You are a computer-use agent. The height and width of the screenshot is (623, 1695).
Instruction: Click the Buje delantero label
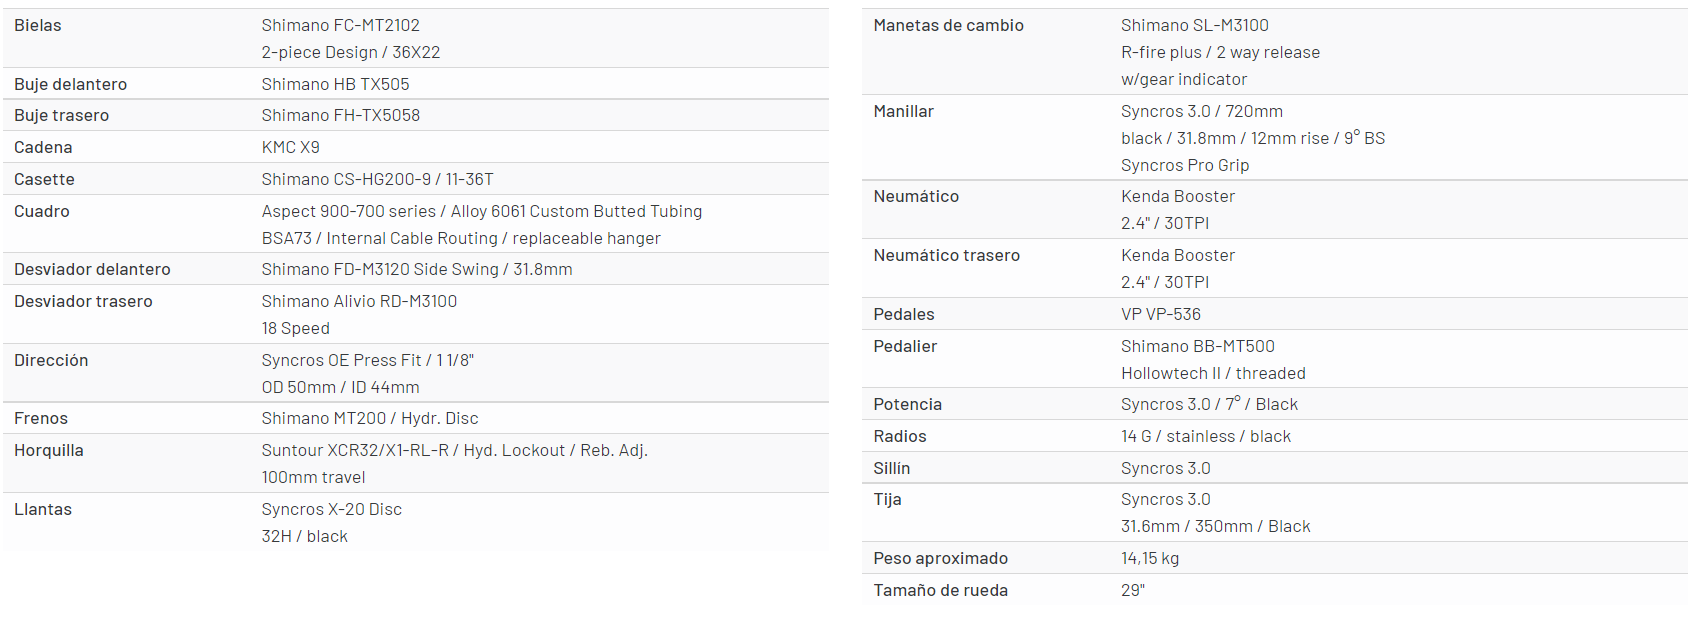(70, 84)
